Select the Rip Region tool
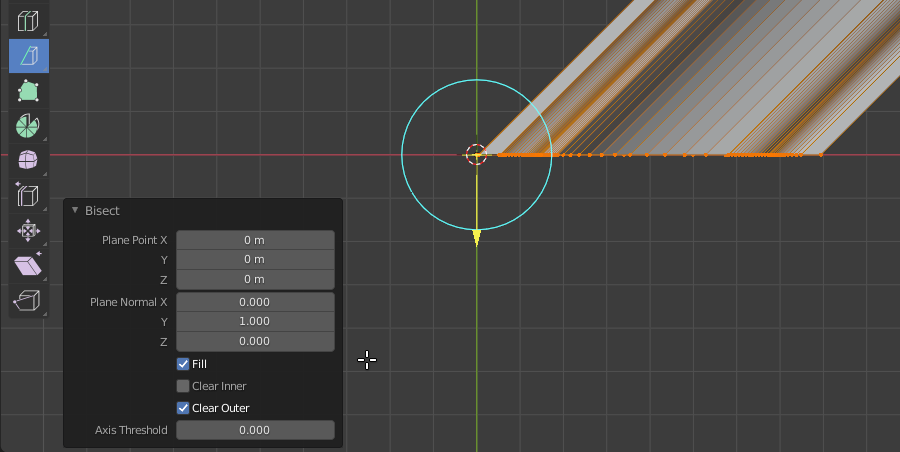 pyautogui.click(x=28, y=300)
